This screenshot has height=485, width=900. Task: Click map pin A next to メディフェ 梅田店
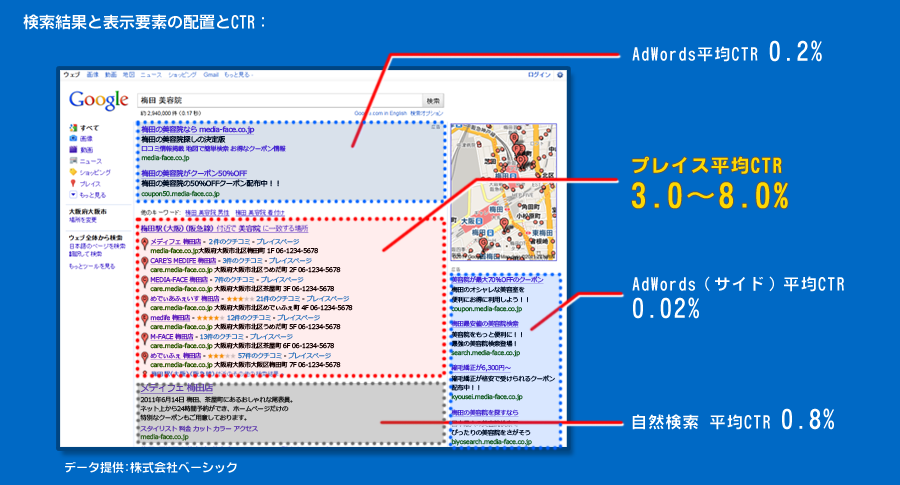coord(145,244)
